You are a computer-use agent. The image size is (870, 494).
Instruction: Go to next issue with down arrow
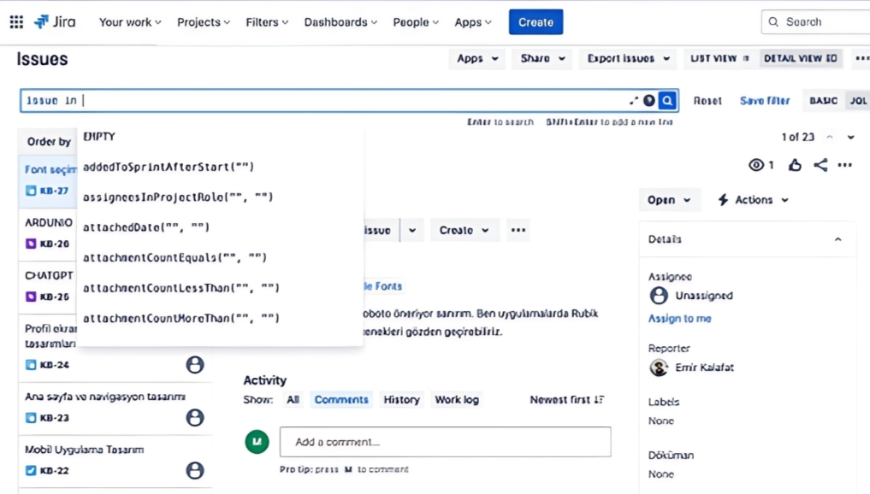pyautogui.click(x=851, y=137)
